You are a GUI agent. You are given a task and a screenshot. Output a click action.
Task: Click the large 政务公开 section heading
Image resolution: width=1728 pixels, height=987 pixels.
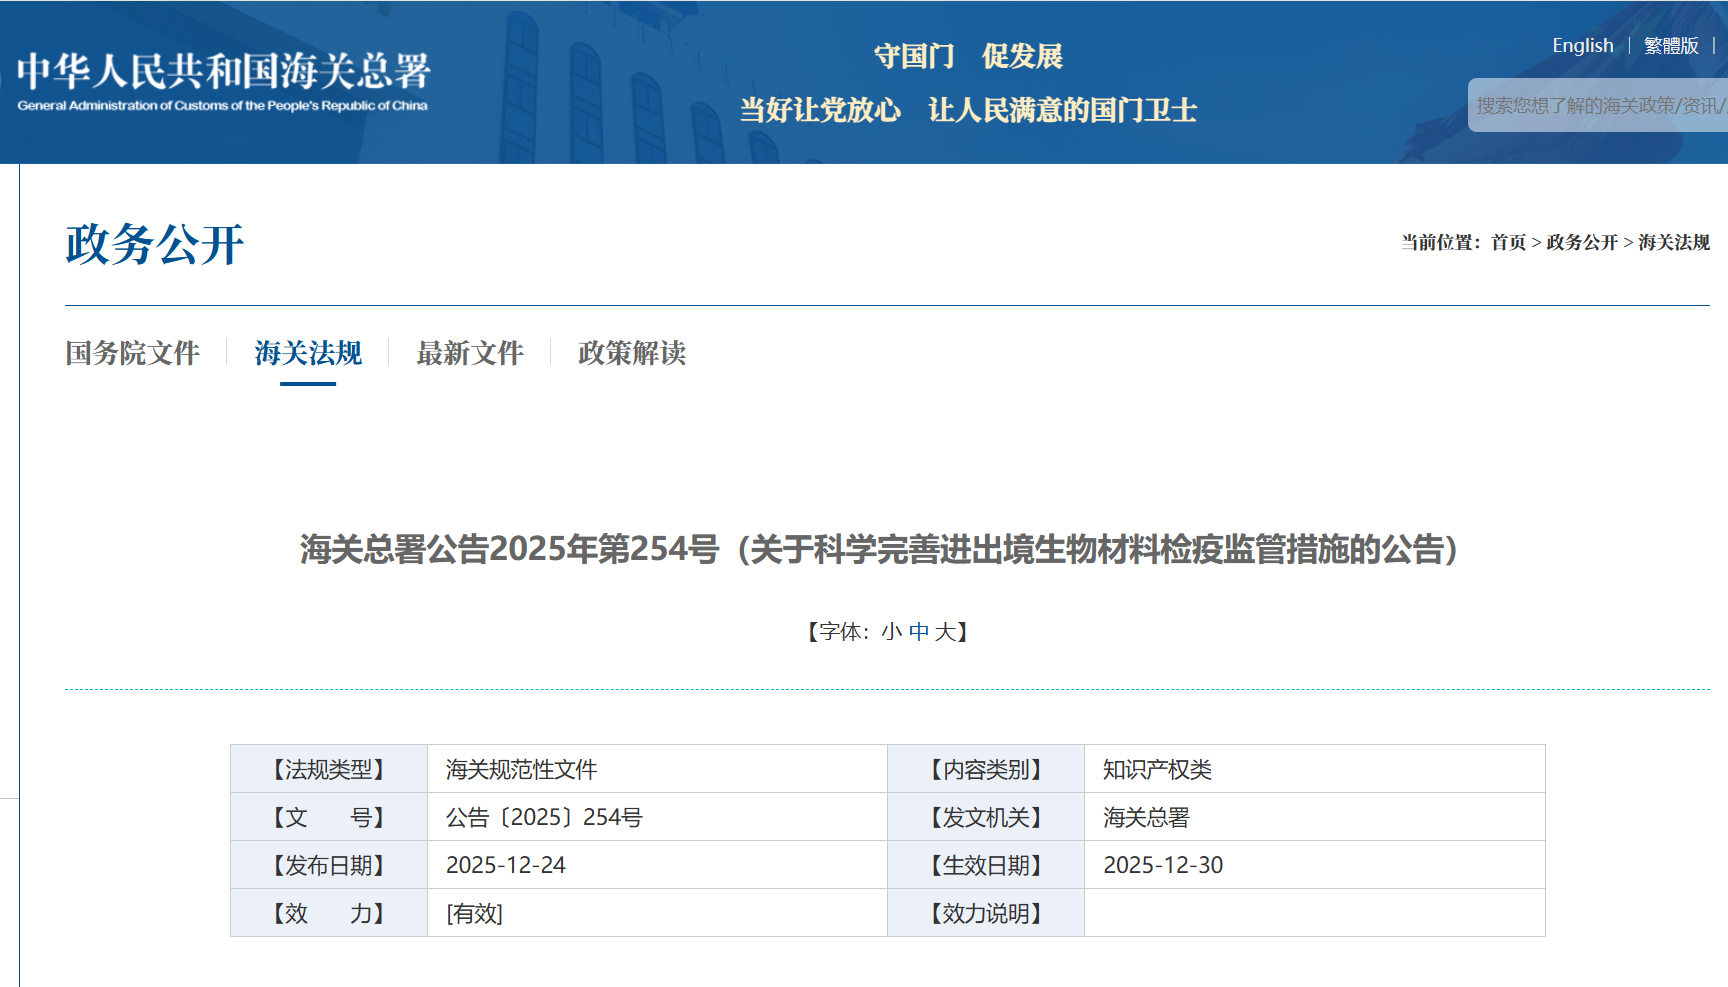click(x=155, y=245)
